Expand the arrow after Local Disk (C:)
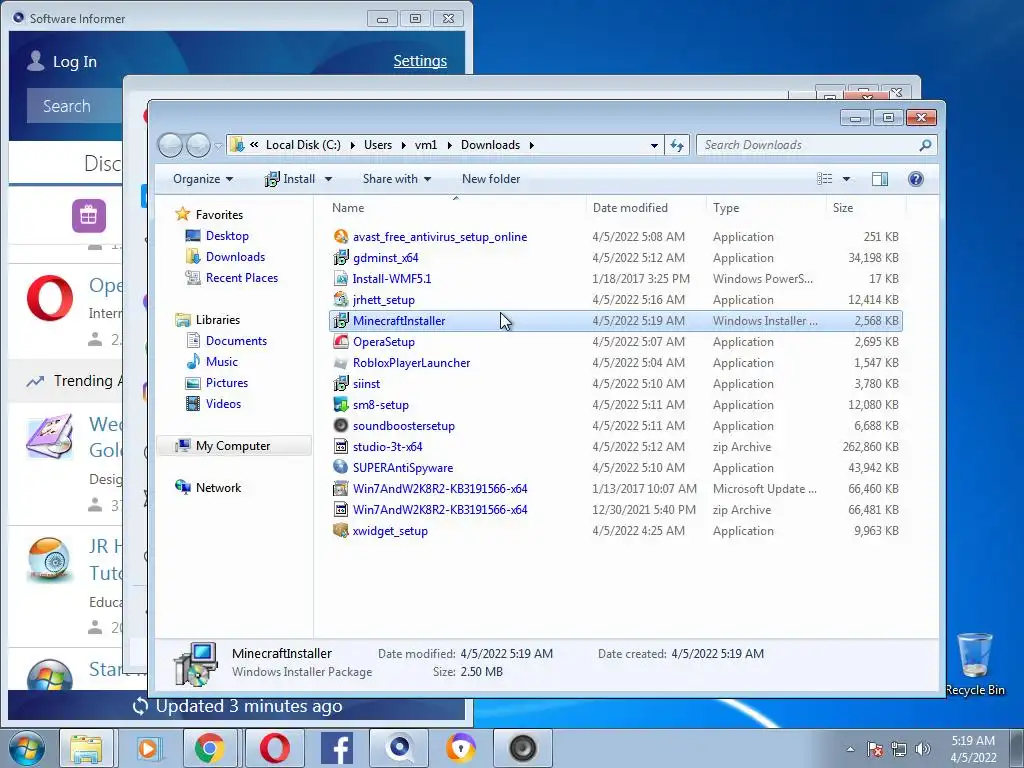Viewport: 1024px width, 768px height. click(x=352, y=145)
